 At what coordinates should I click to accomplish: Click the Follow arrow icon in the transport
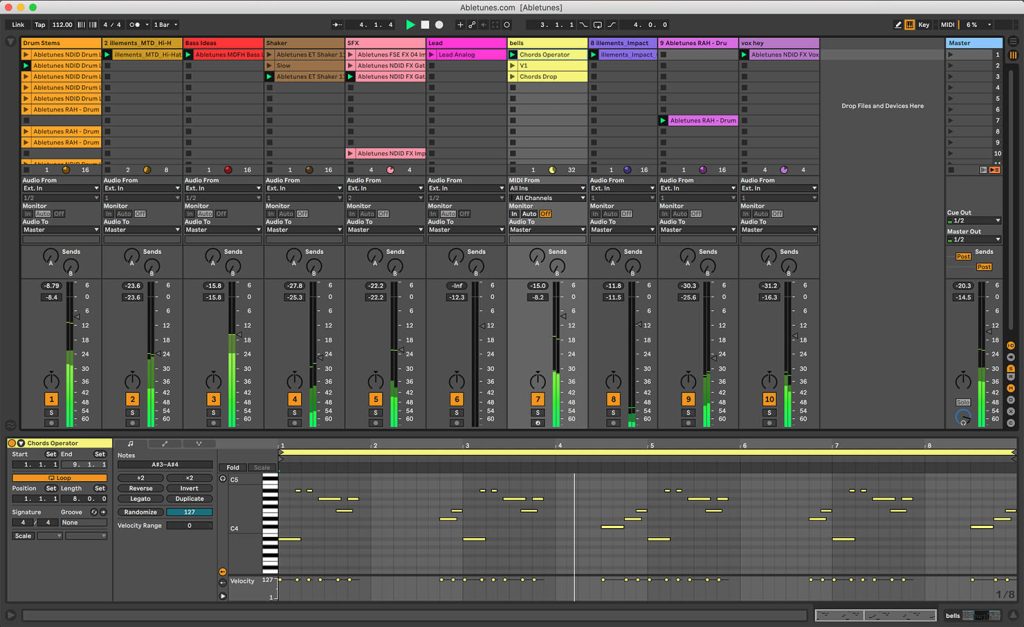point(336,22)
